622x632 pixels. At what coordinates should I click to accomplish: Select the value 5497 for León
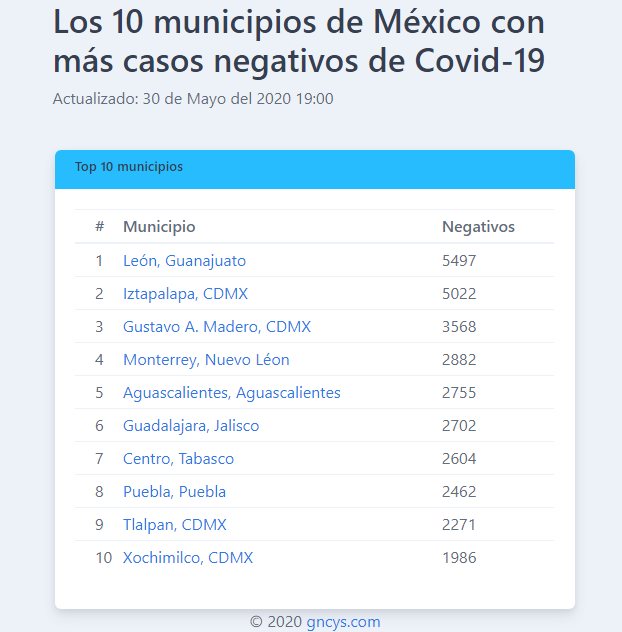pyautogui.click(x=459, y=261)
